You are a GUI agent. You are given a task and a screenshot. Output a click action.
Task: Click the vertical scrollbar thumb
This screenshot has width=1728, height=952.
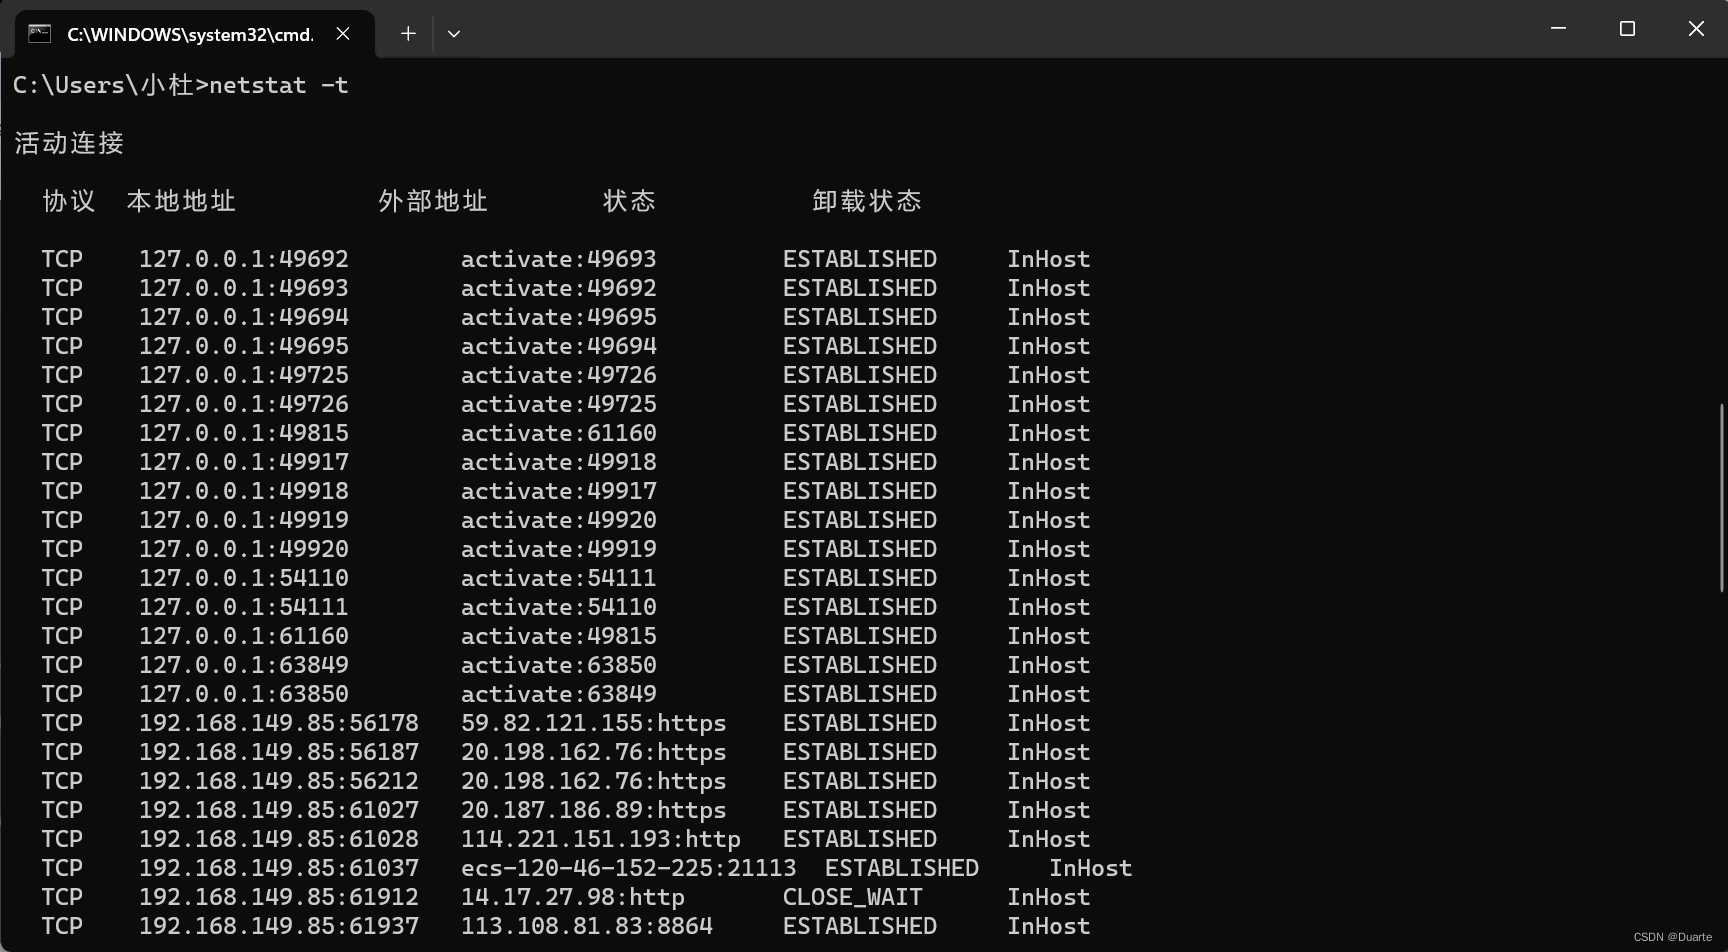pyautogui.click(x=1721, y=497)
